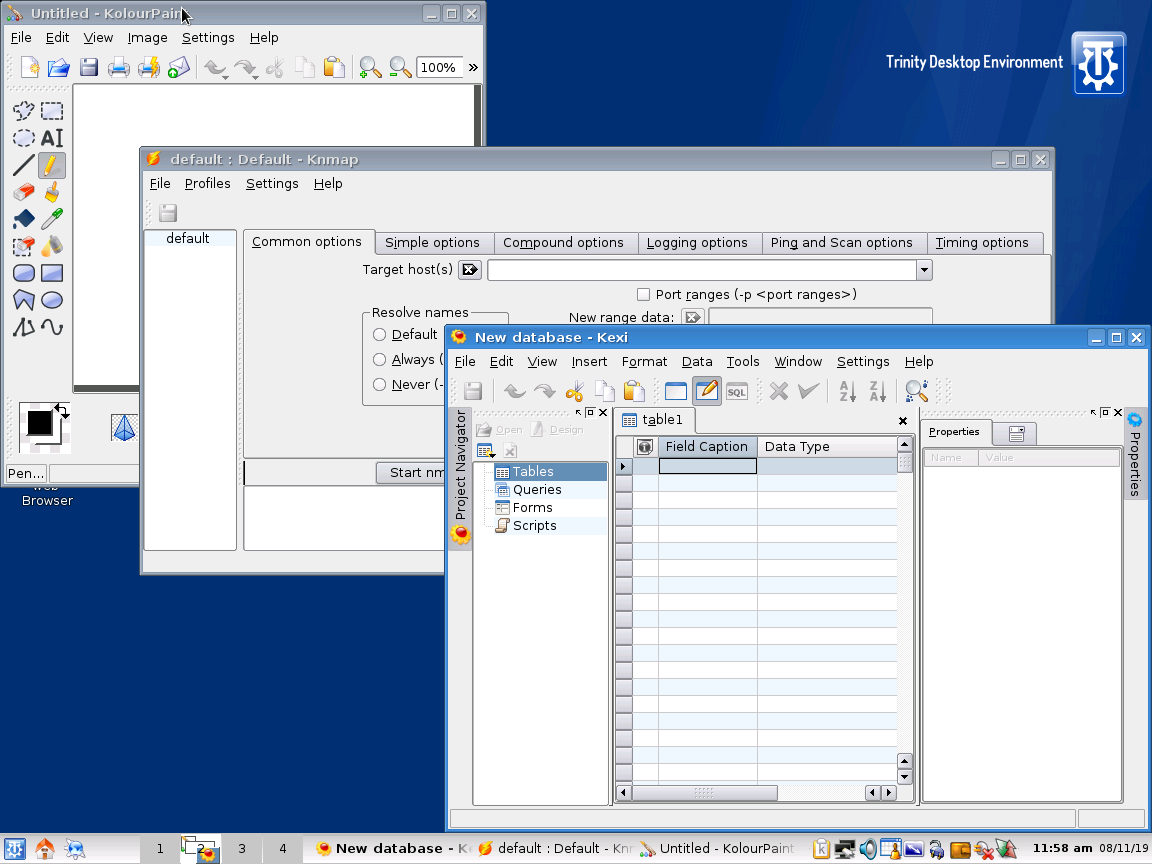Open the Target host(s) dropdown arrow
1152x864 pixels.
(924, 270)
